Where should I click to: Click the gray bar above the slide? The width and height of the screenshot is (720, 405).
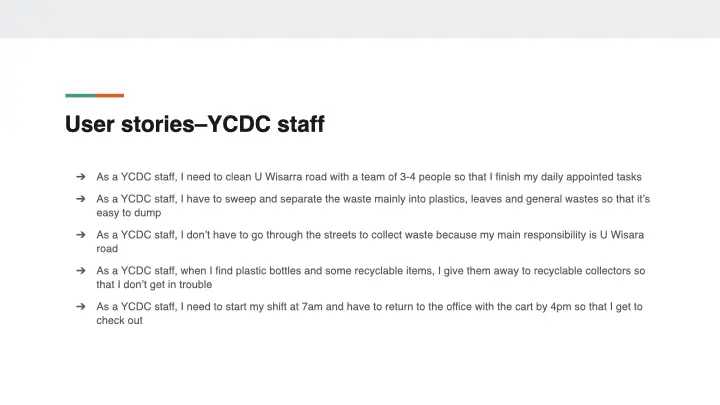(360, 18)
